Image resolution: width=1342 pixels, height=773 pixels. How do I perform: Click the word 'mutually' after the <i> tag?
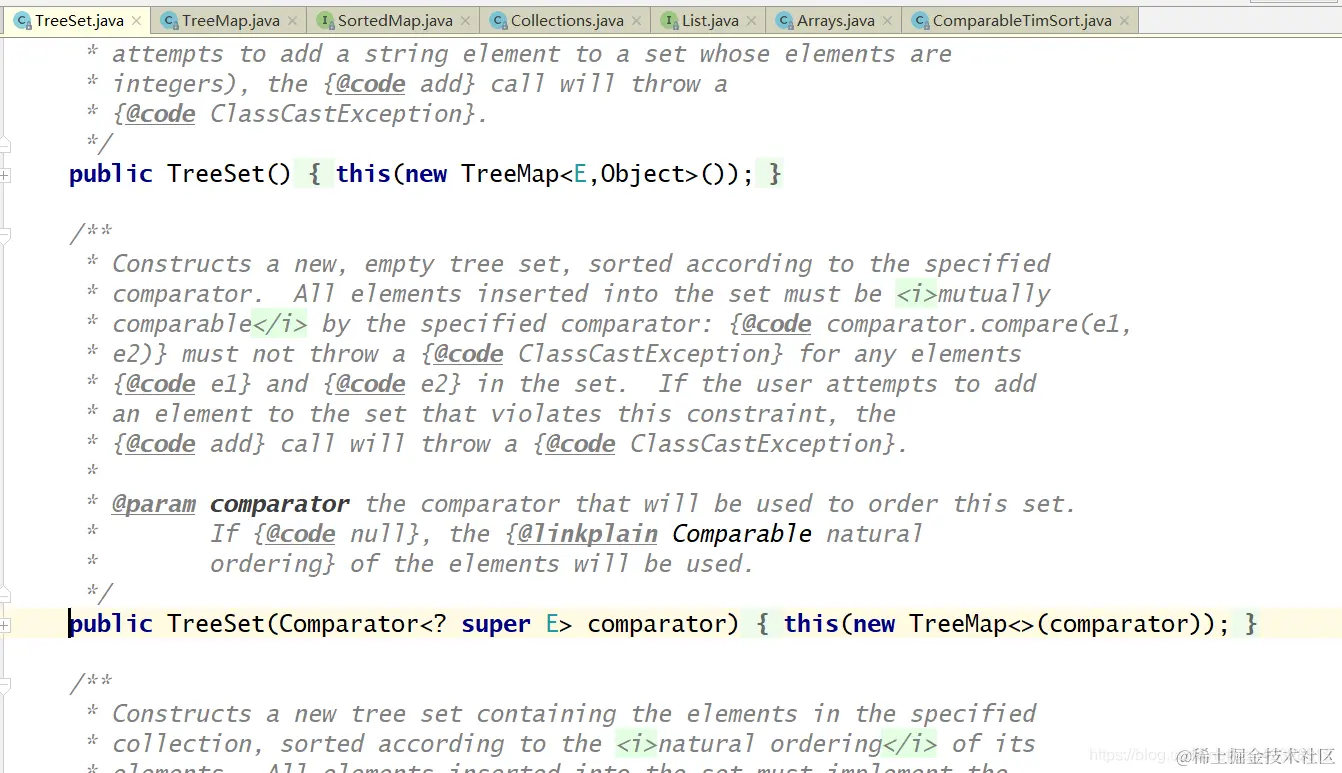coord(994,294)
